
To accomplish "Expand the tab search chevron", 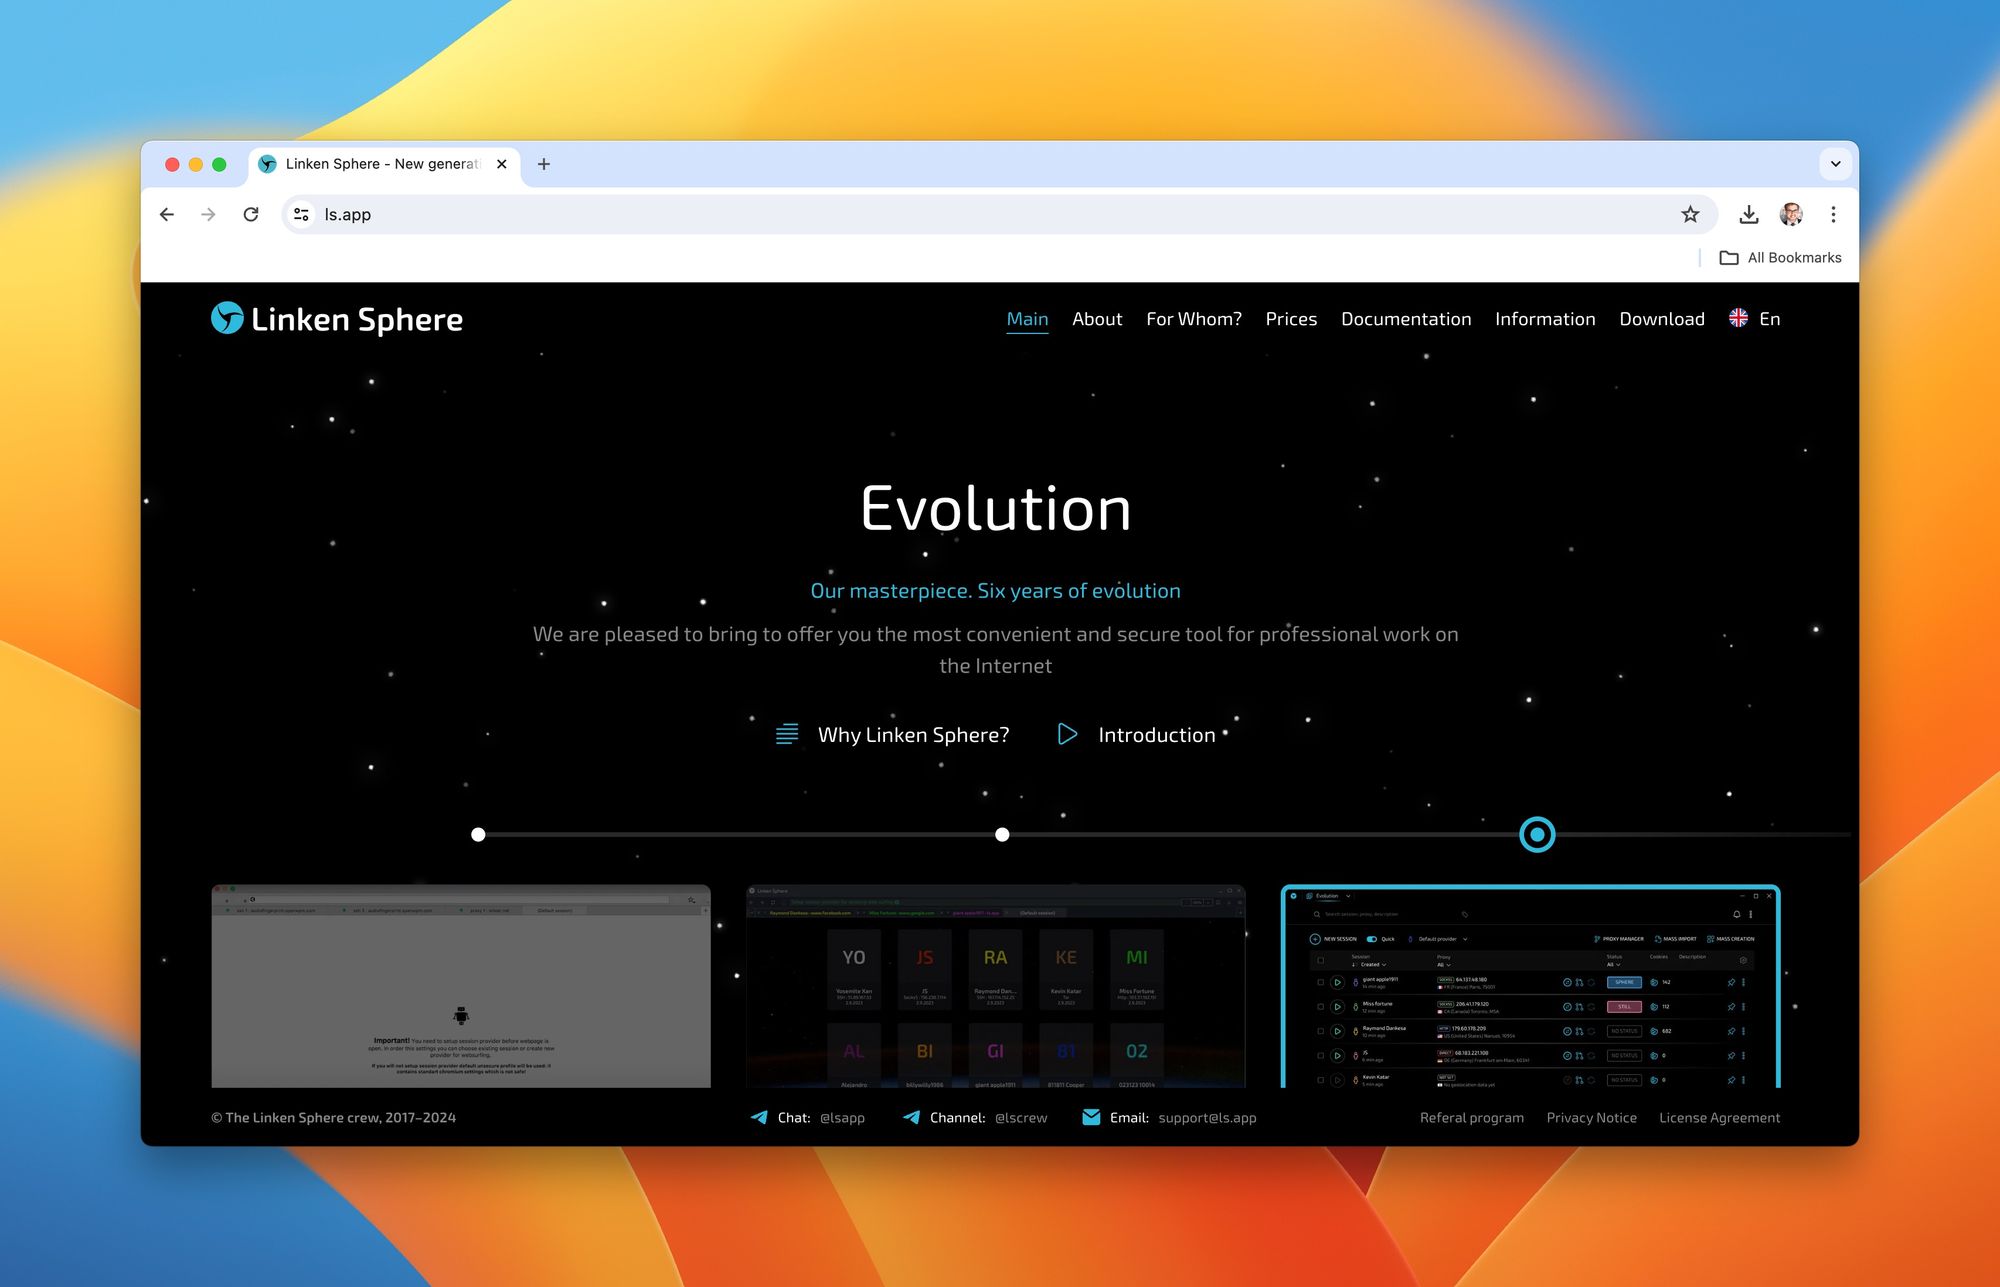I will coord(1836,164).
